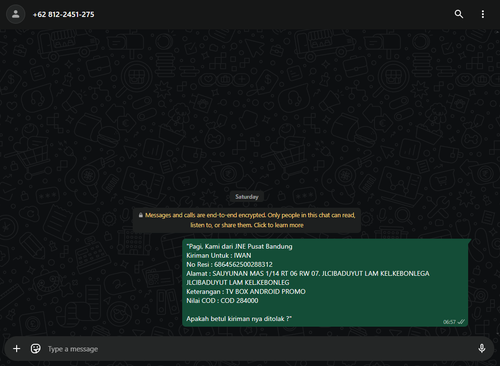Click the lock icon in the encryption notice
Screen dimensions: 500x366
click(141, 215)
